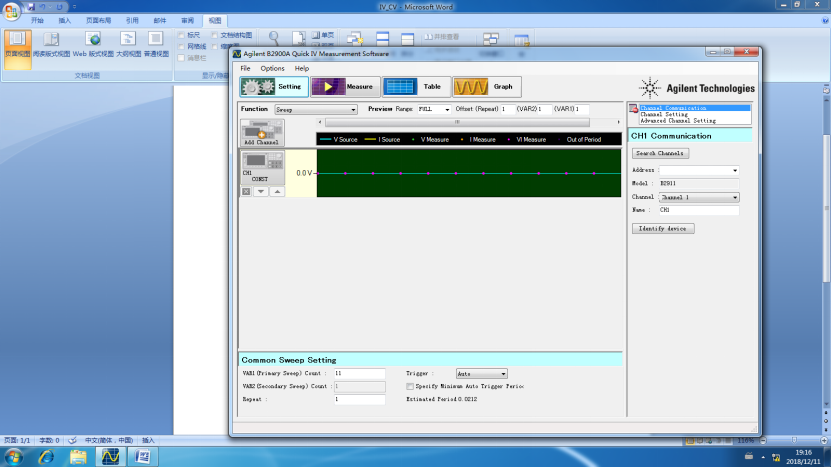Open the Options menu
The image size is (831, 468).
point(272,68)
